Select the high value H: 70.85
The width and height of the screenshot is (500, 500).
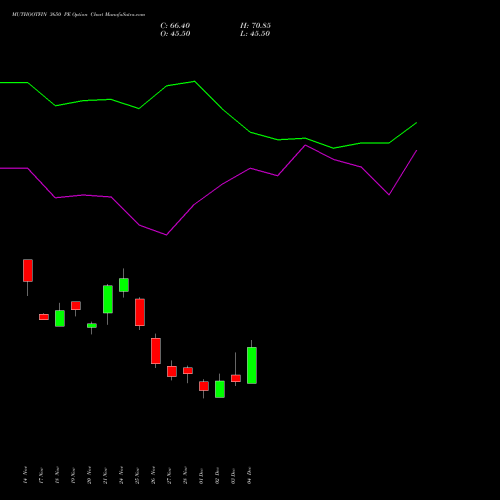[x=255, y=26]
